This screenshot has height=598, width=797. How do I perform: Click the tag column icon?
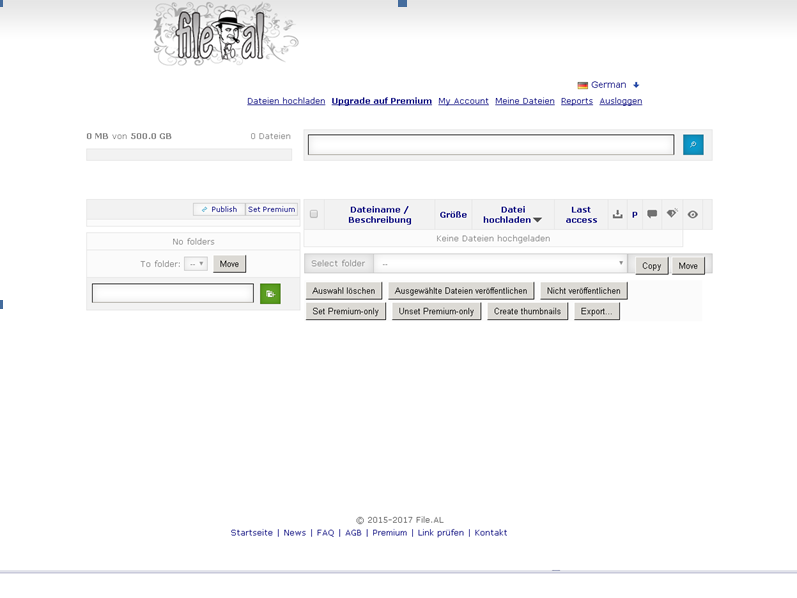(x=672, y=214)
